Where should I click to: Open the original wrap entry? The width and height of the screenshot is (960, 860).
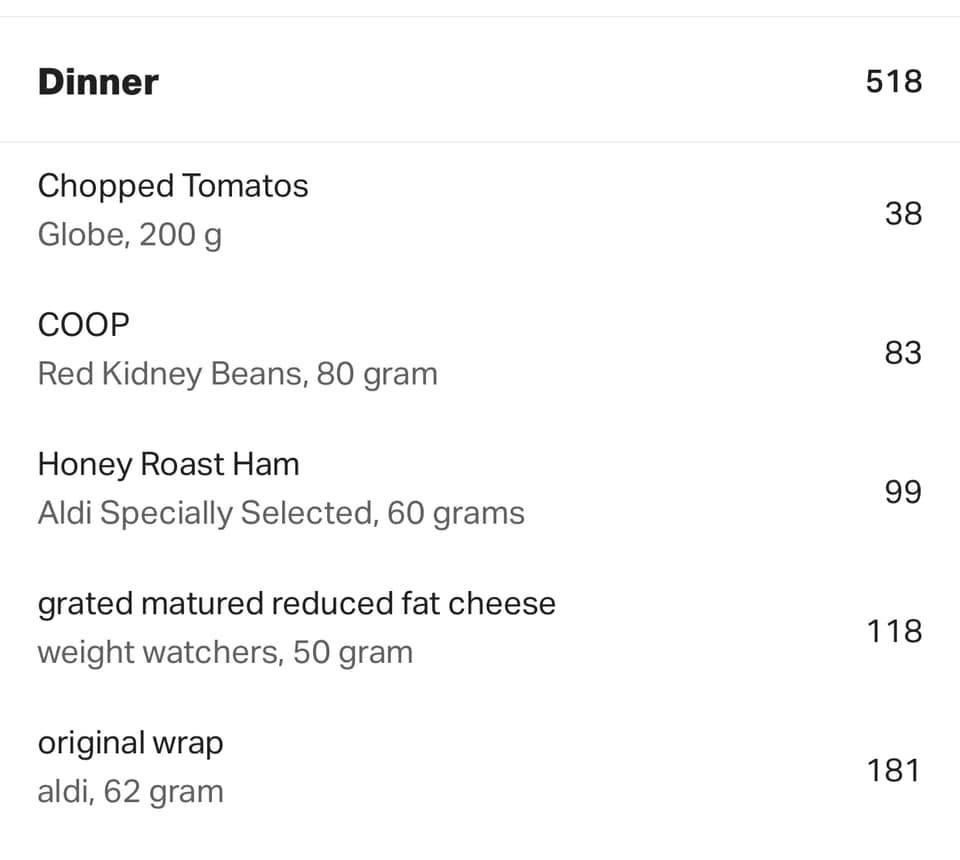coord(130,743)
